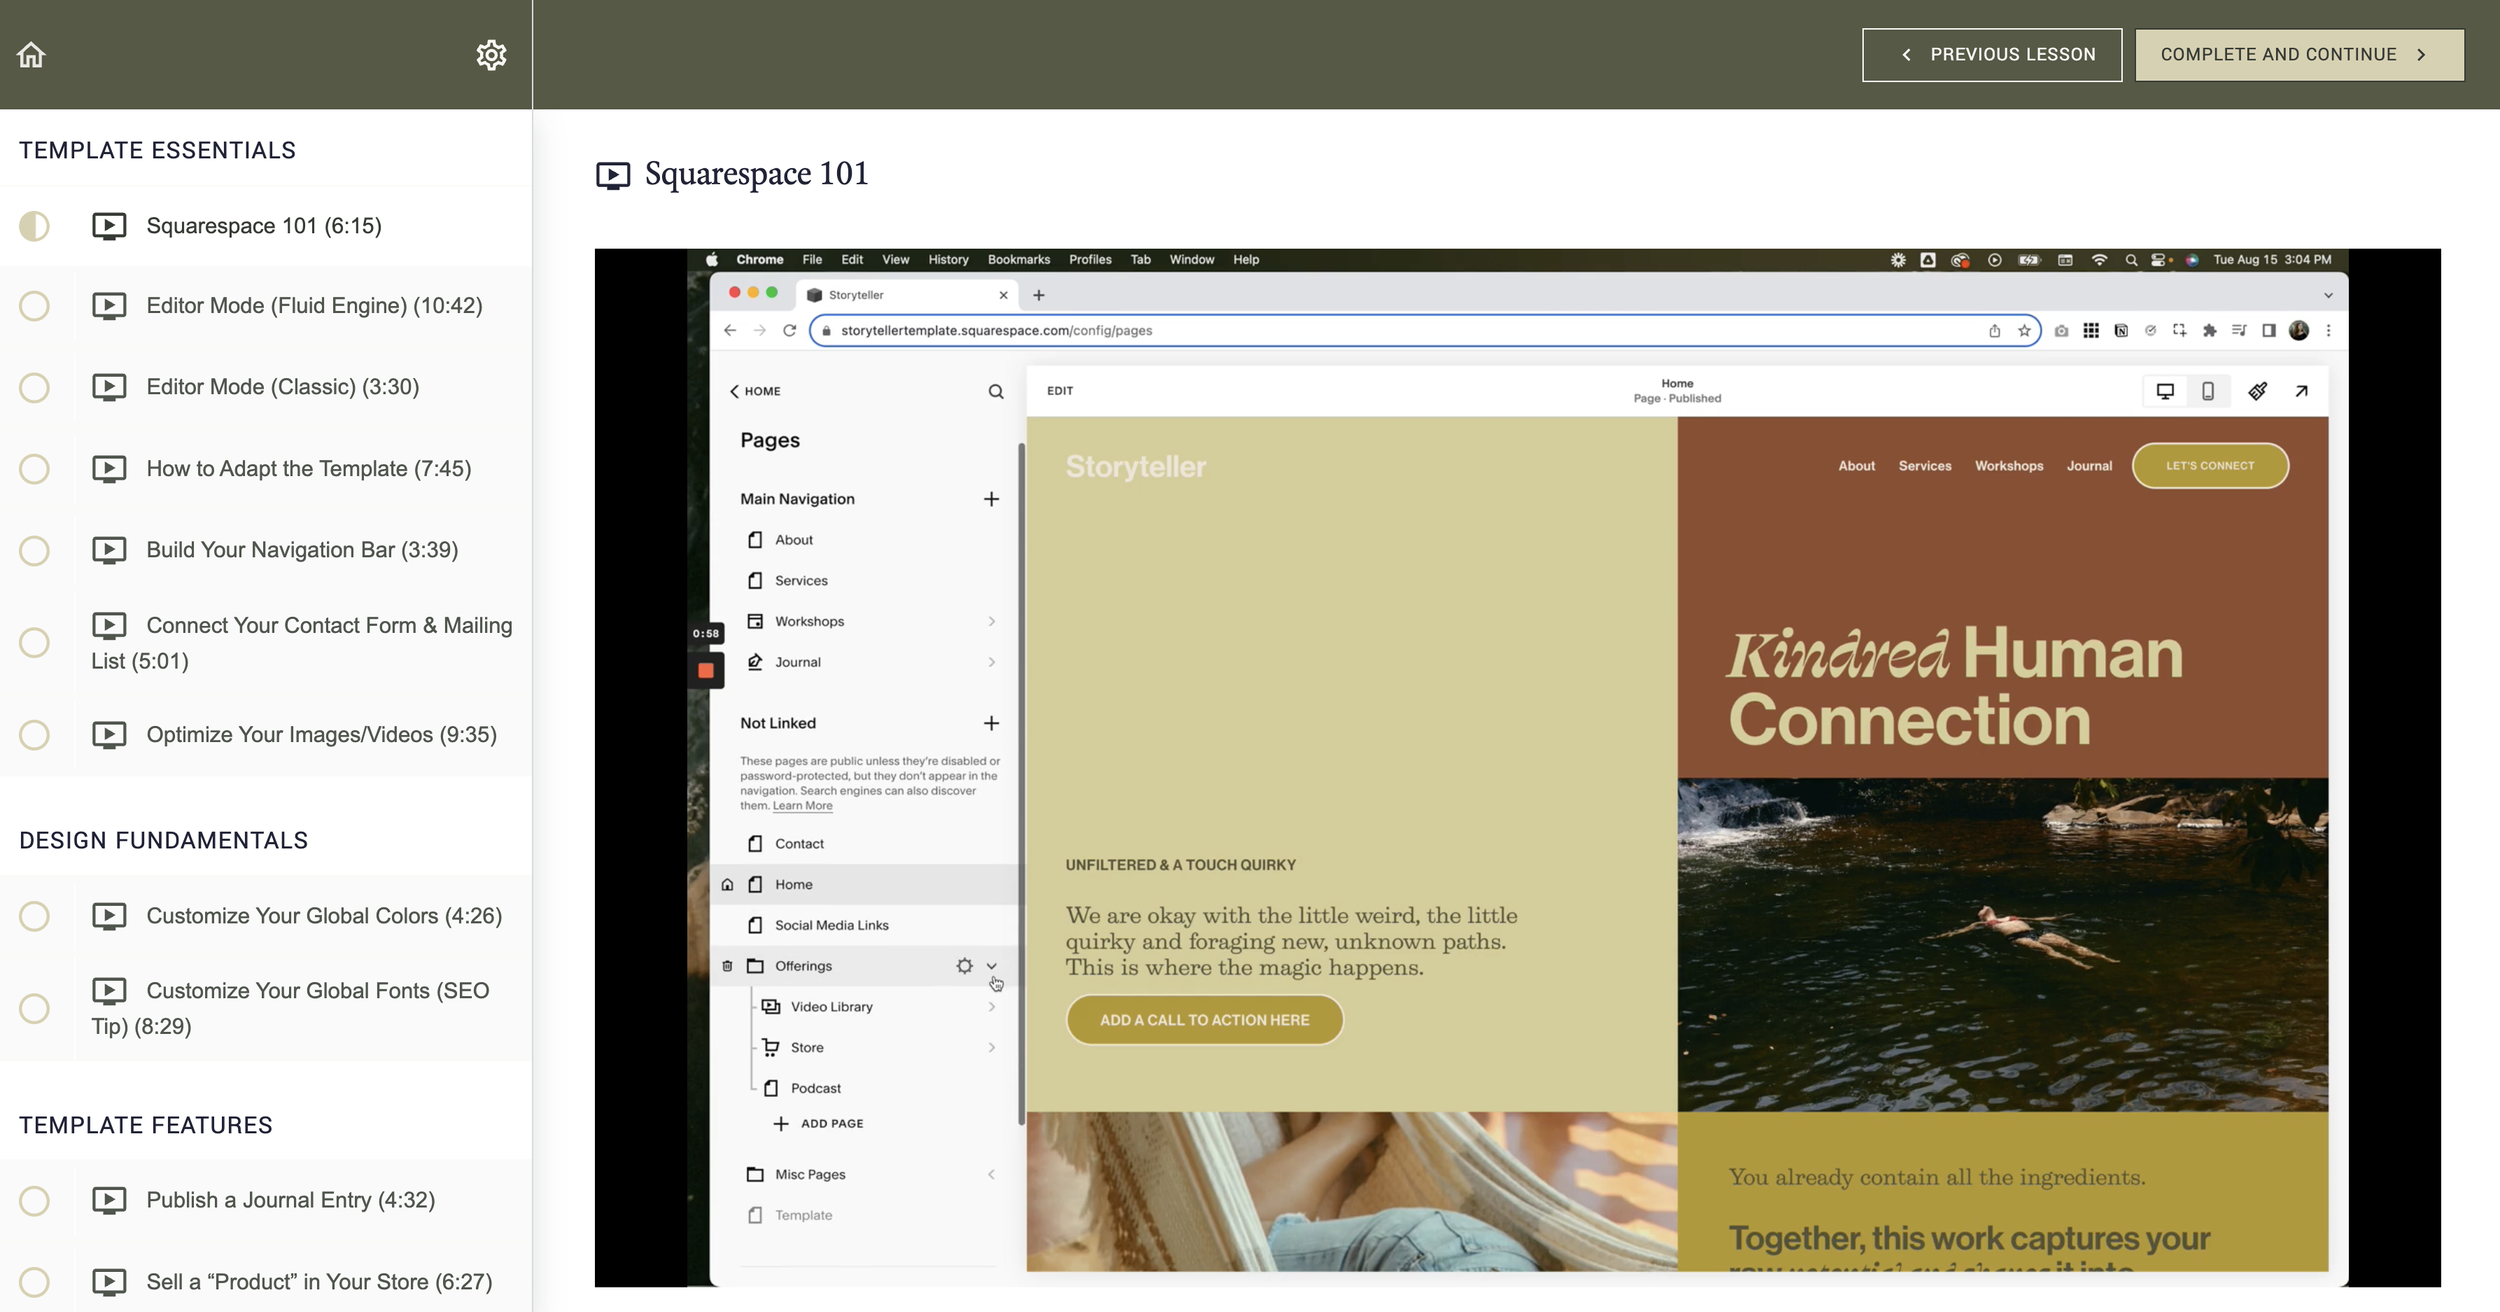Click Chrome side panel icon

(2269, 331)
